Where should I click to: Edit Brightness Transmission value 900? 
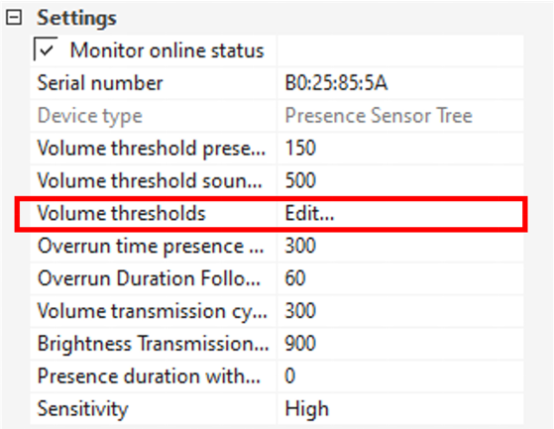click(400, 343)
